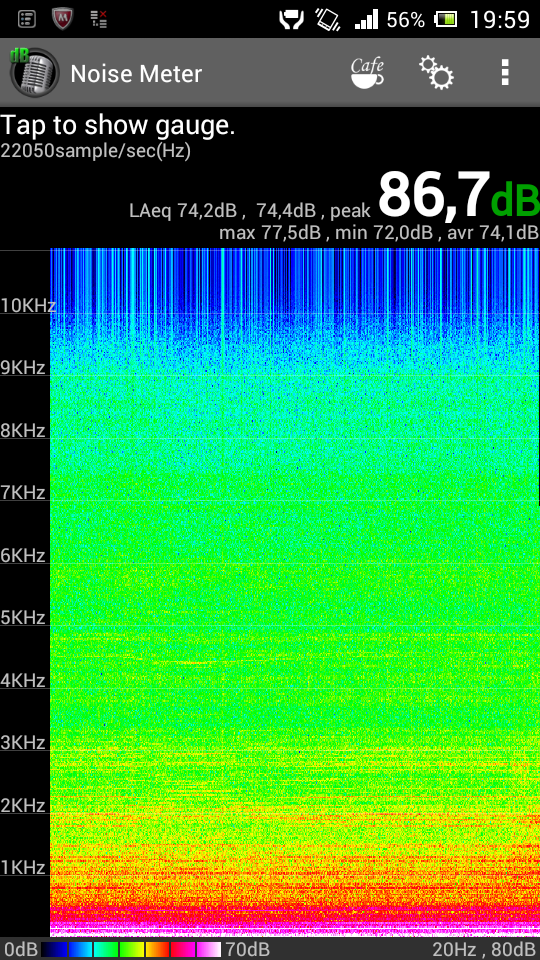Tap the blue swatch in color legend
Viewport: 540px width, 960px height.
[x=80, y=950]
